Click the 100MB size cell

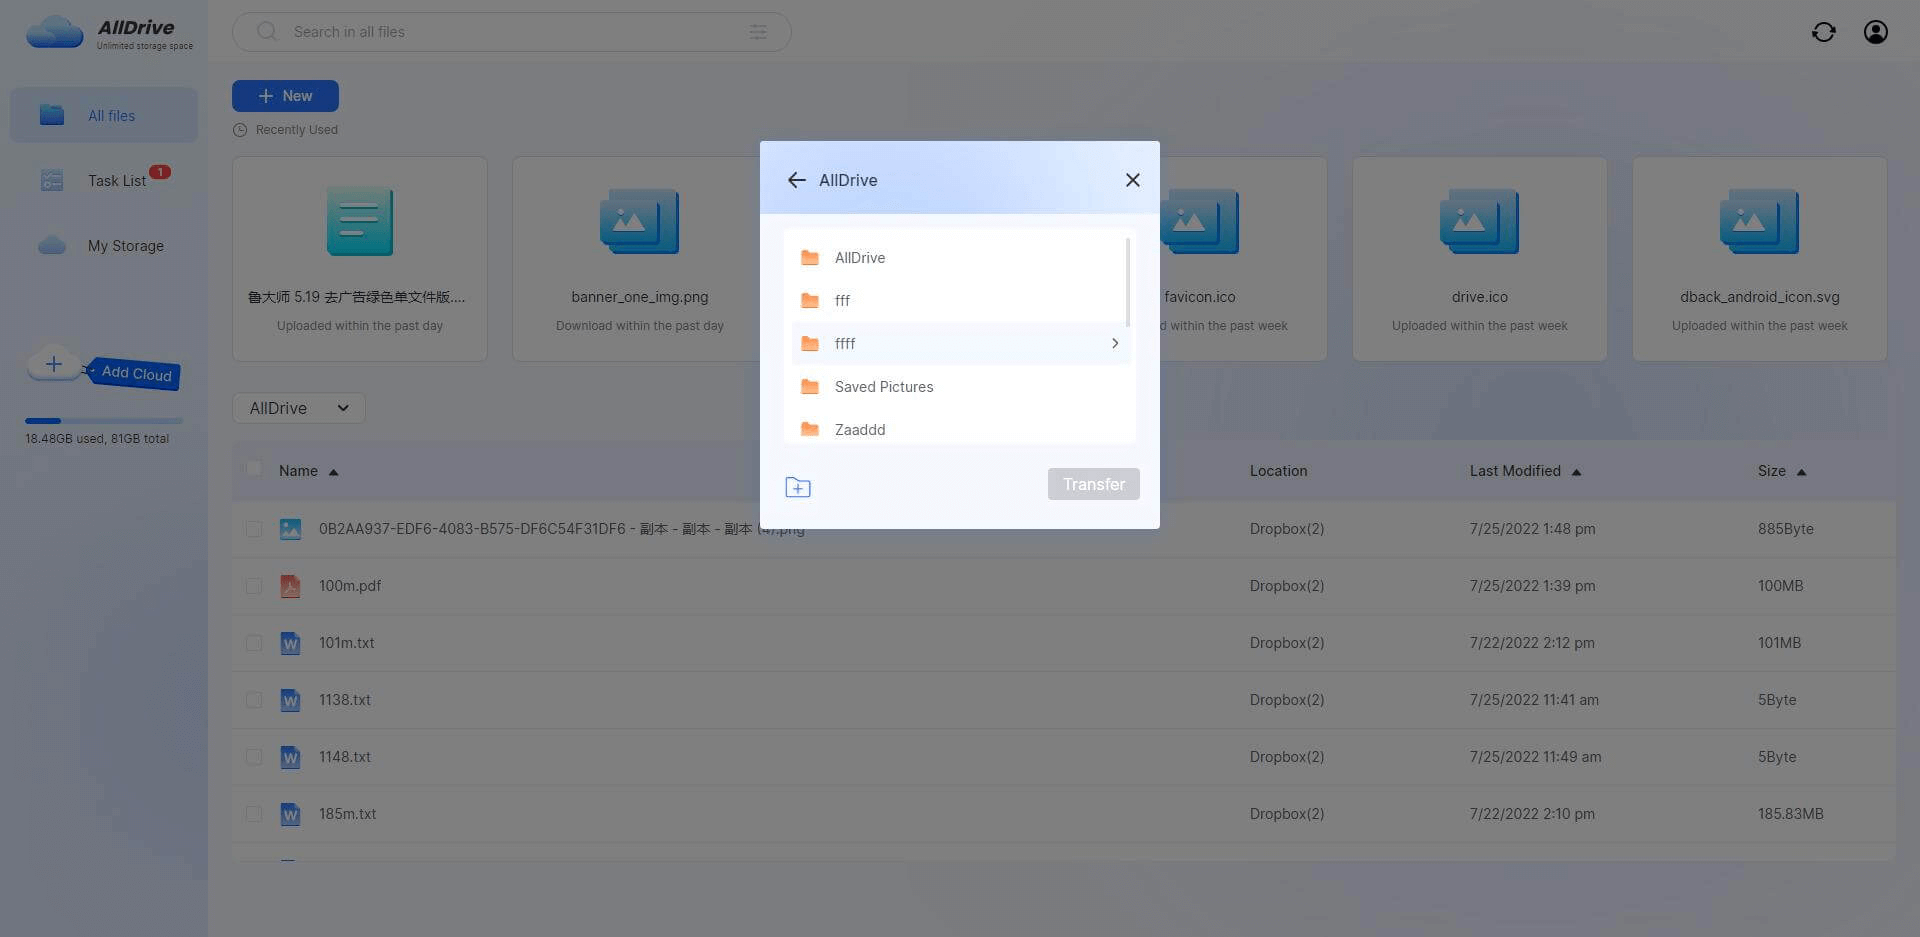click(1780, 586)
